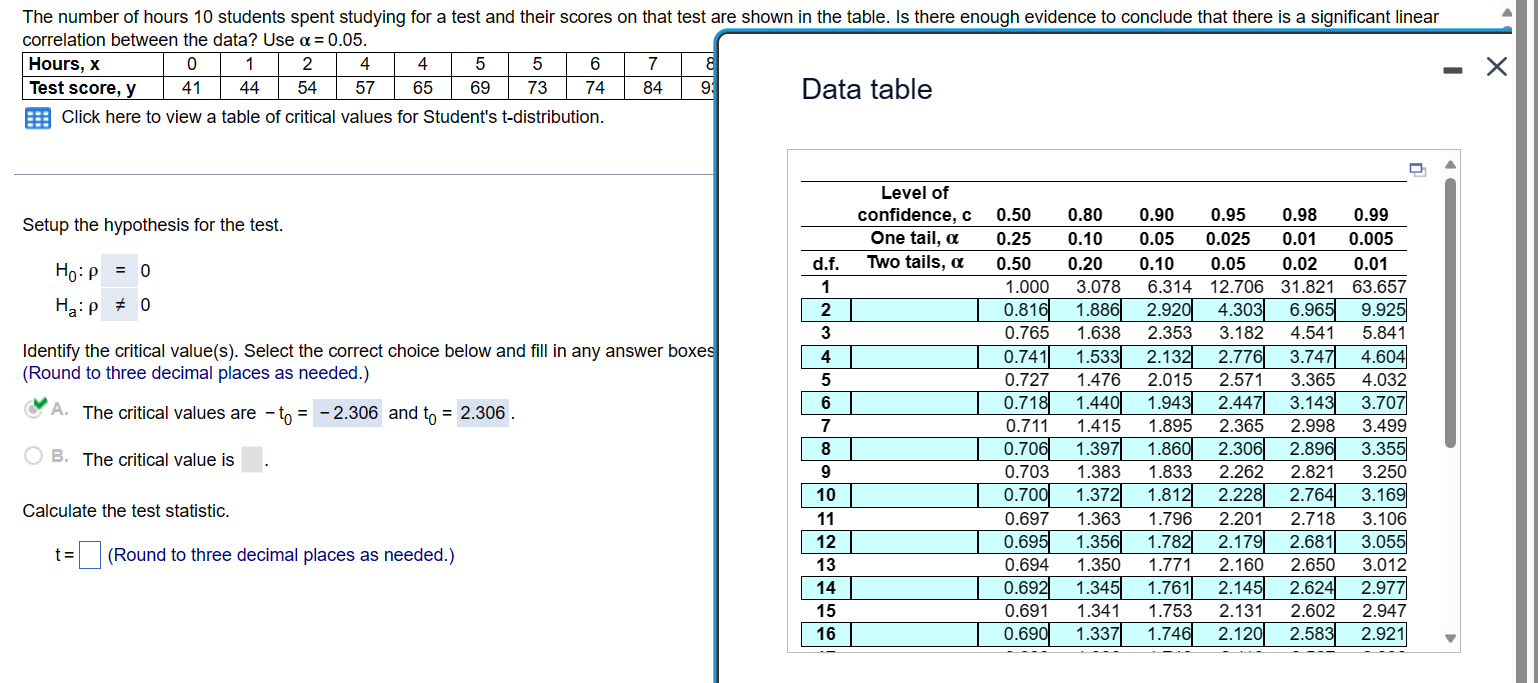Minimize the Data table dialog with the dash icon
1538x683 pixels.
1453,68
